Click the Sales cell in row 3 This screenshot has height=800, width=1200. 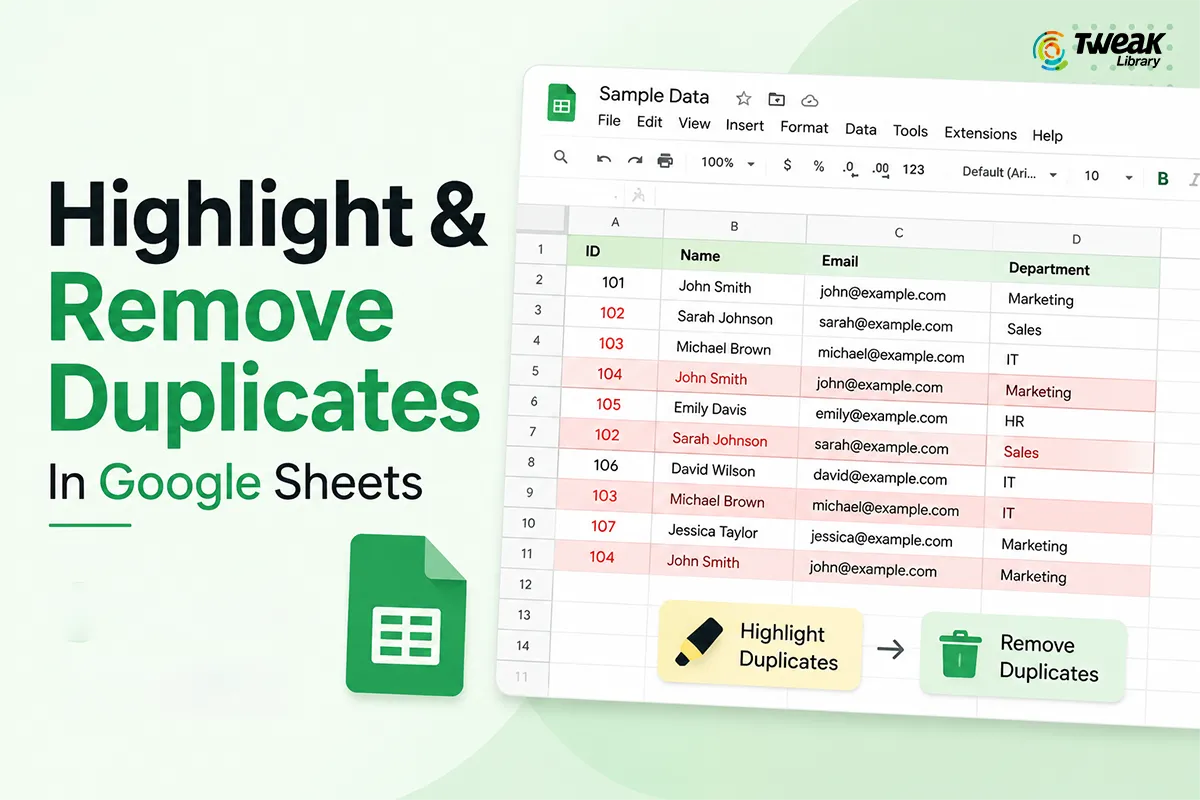pyautogui.click(x=1074, y=329)
